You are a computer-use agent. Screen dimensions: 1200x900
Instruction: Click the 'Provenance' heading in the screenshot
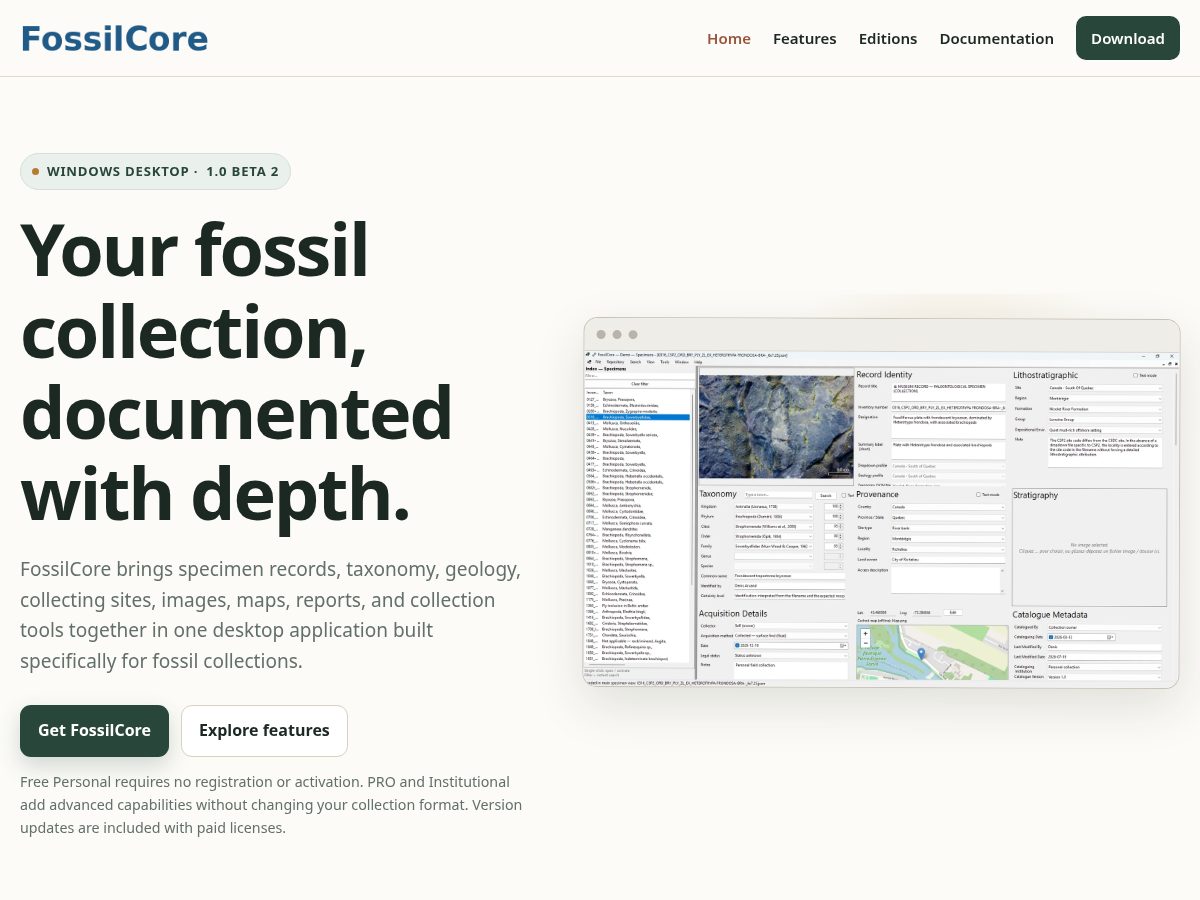[x=877, y=494]
